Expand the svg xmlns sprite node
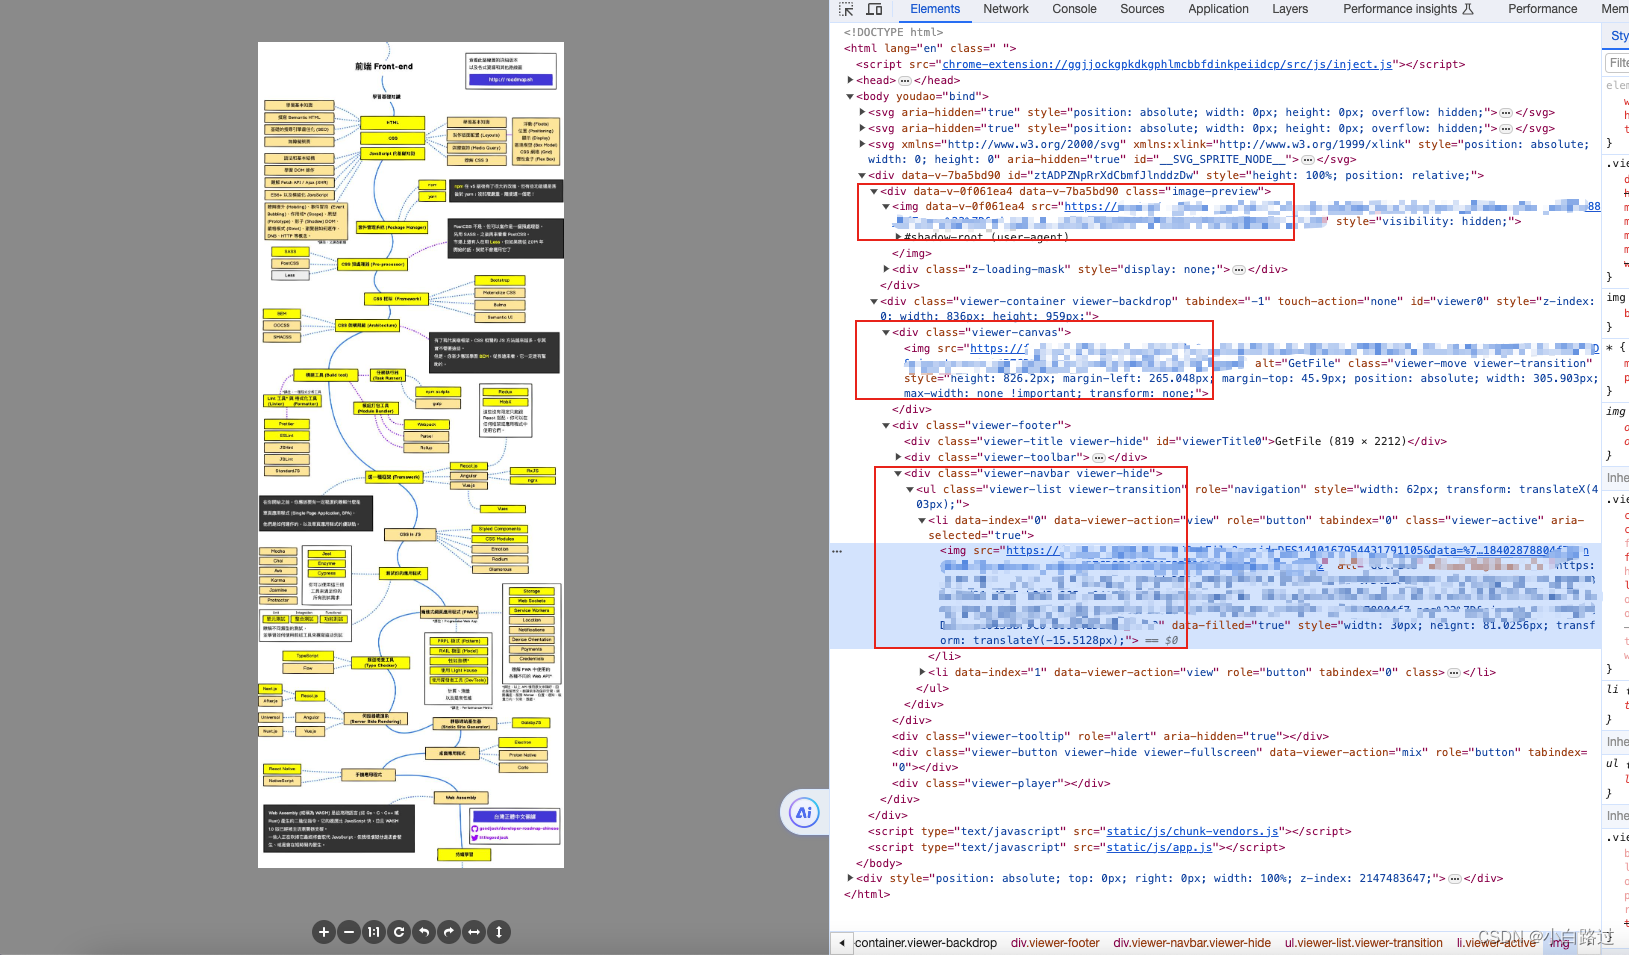The width and height of the screenshot is (1629, 955). 862,144
